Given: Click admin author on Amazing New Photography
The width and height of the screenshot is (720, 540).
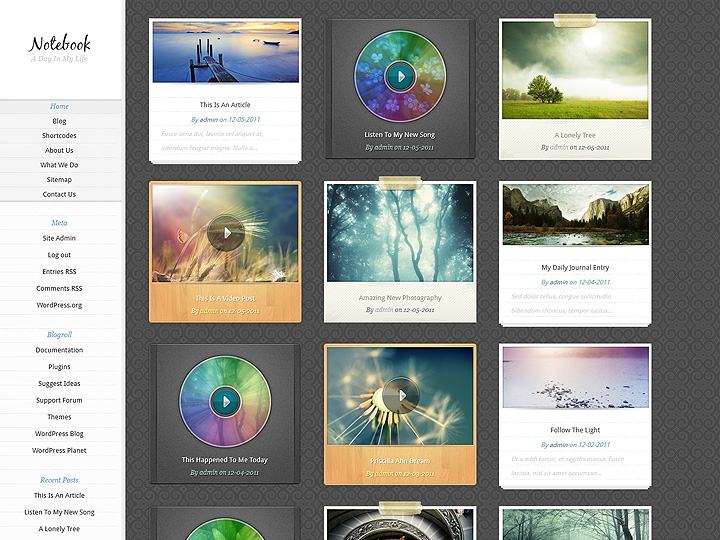Looking at the screenshot, I should [384, 310].
